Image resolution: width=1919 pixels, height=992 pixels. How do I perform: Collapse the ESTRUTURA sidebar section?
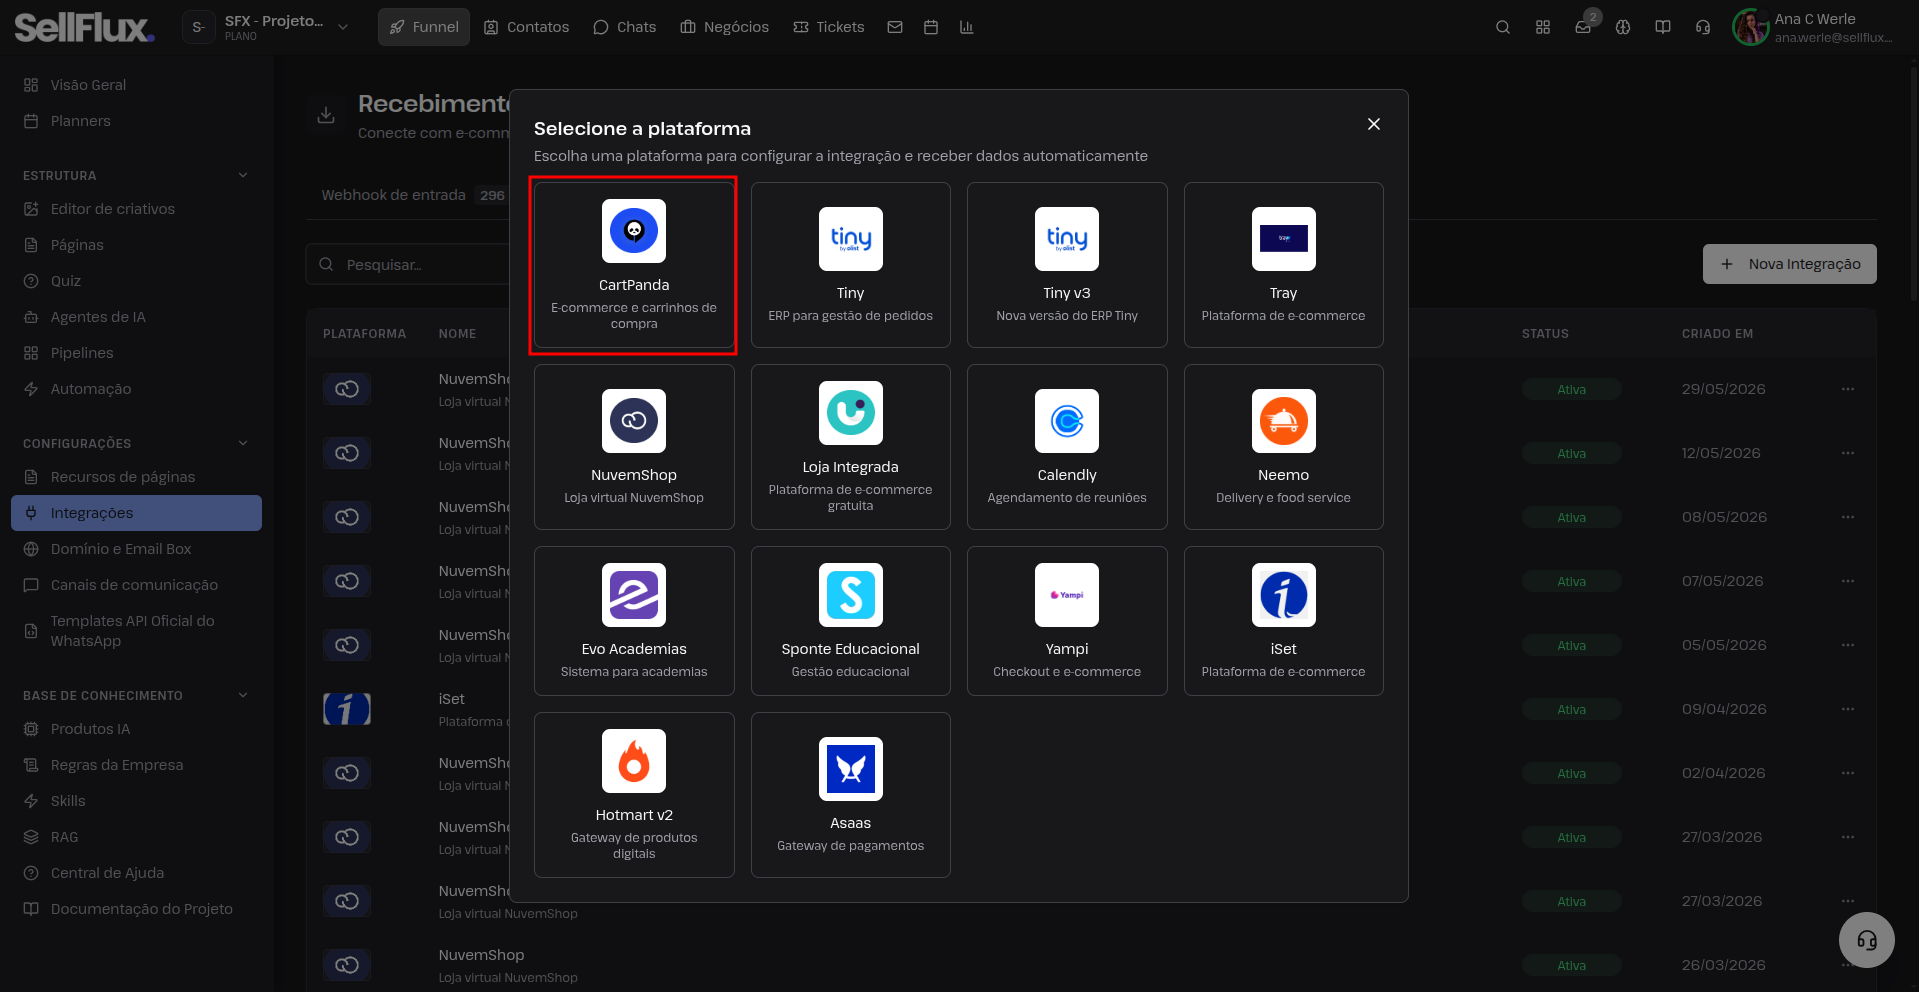click(243, 175)
